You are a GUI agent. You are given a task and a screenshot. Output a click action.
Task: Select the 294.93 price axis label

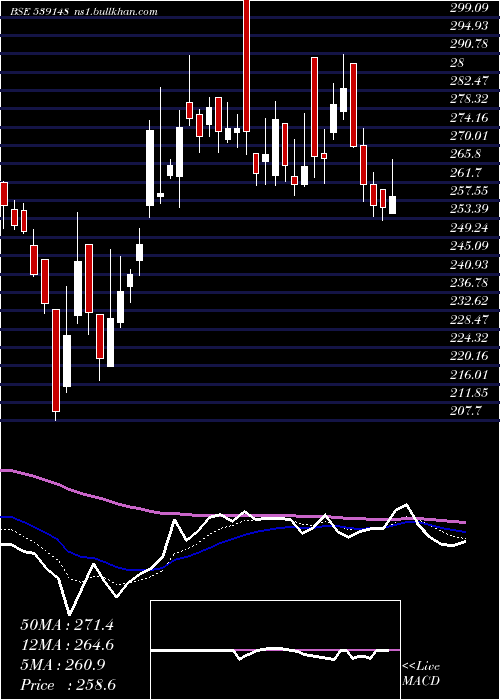coord(469,26)
